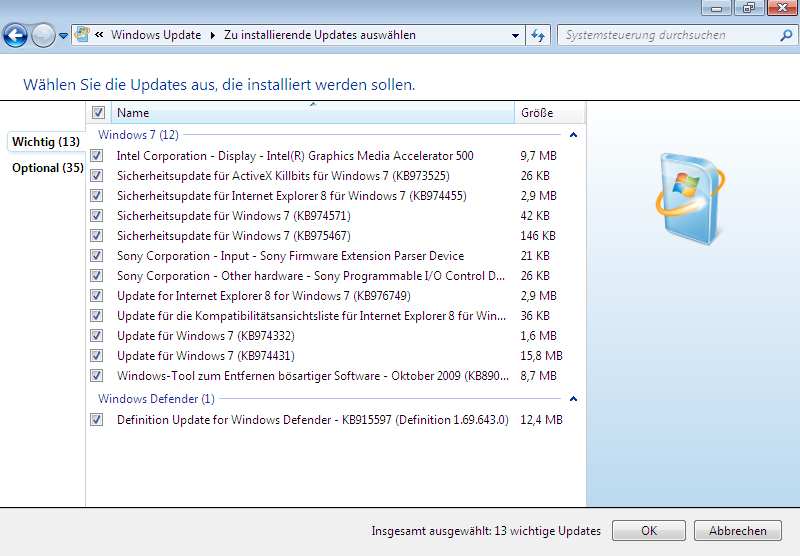The image size is (800, 556).
Task: Click the arrow after Windows Update breadcrumb
Action: (212, 35)
